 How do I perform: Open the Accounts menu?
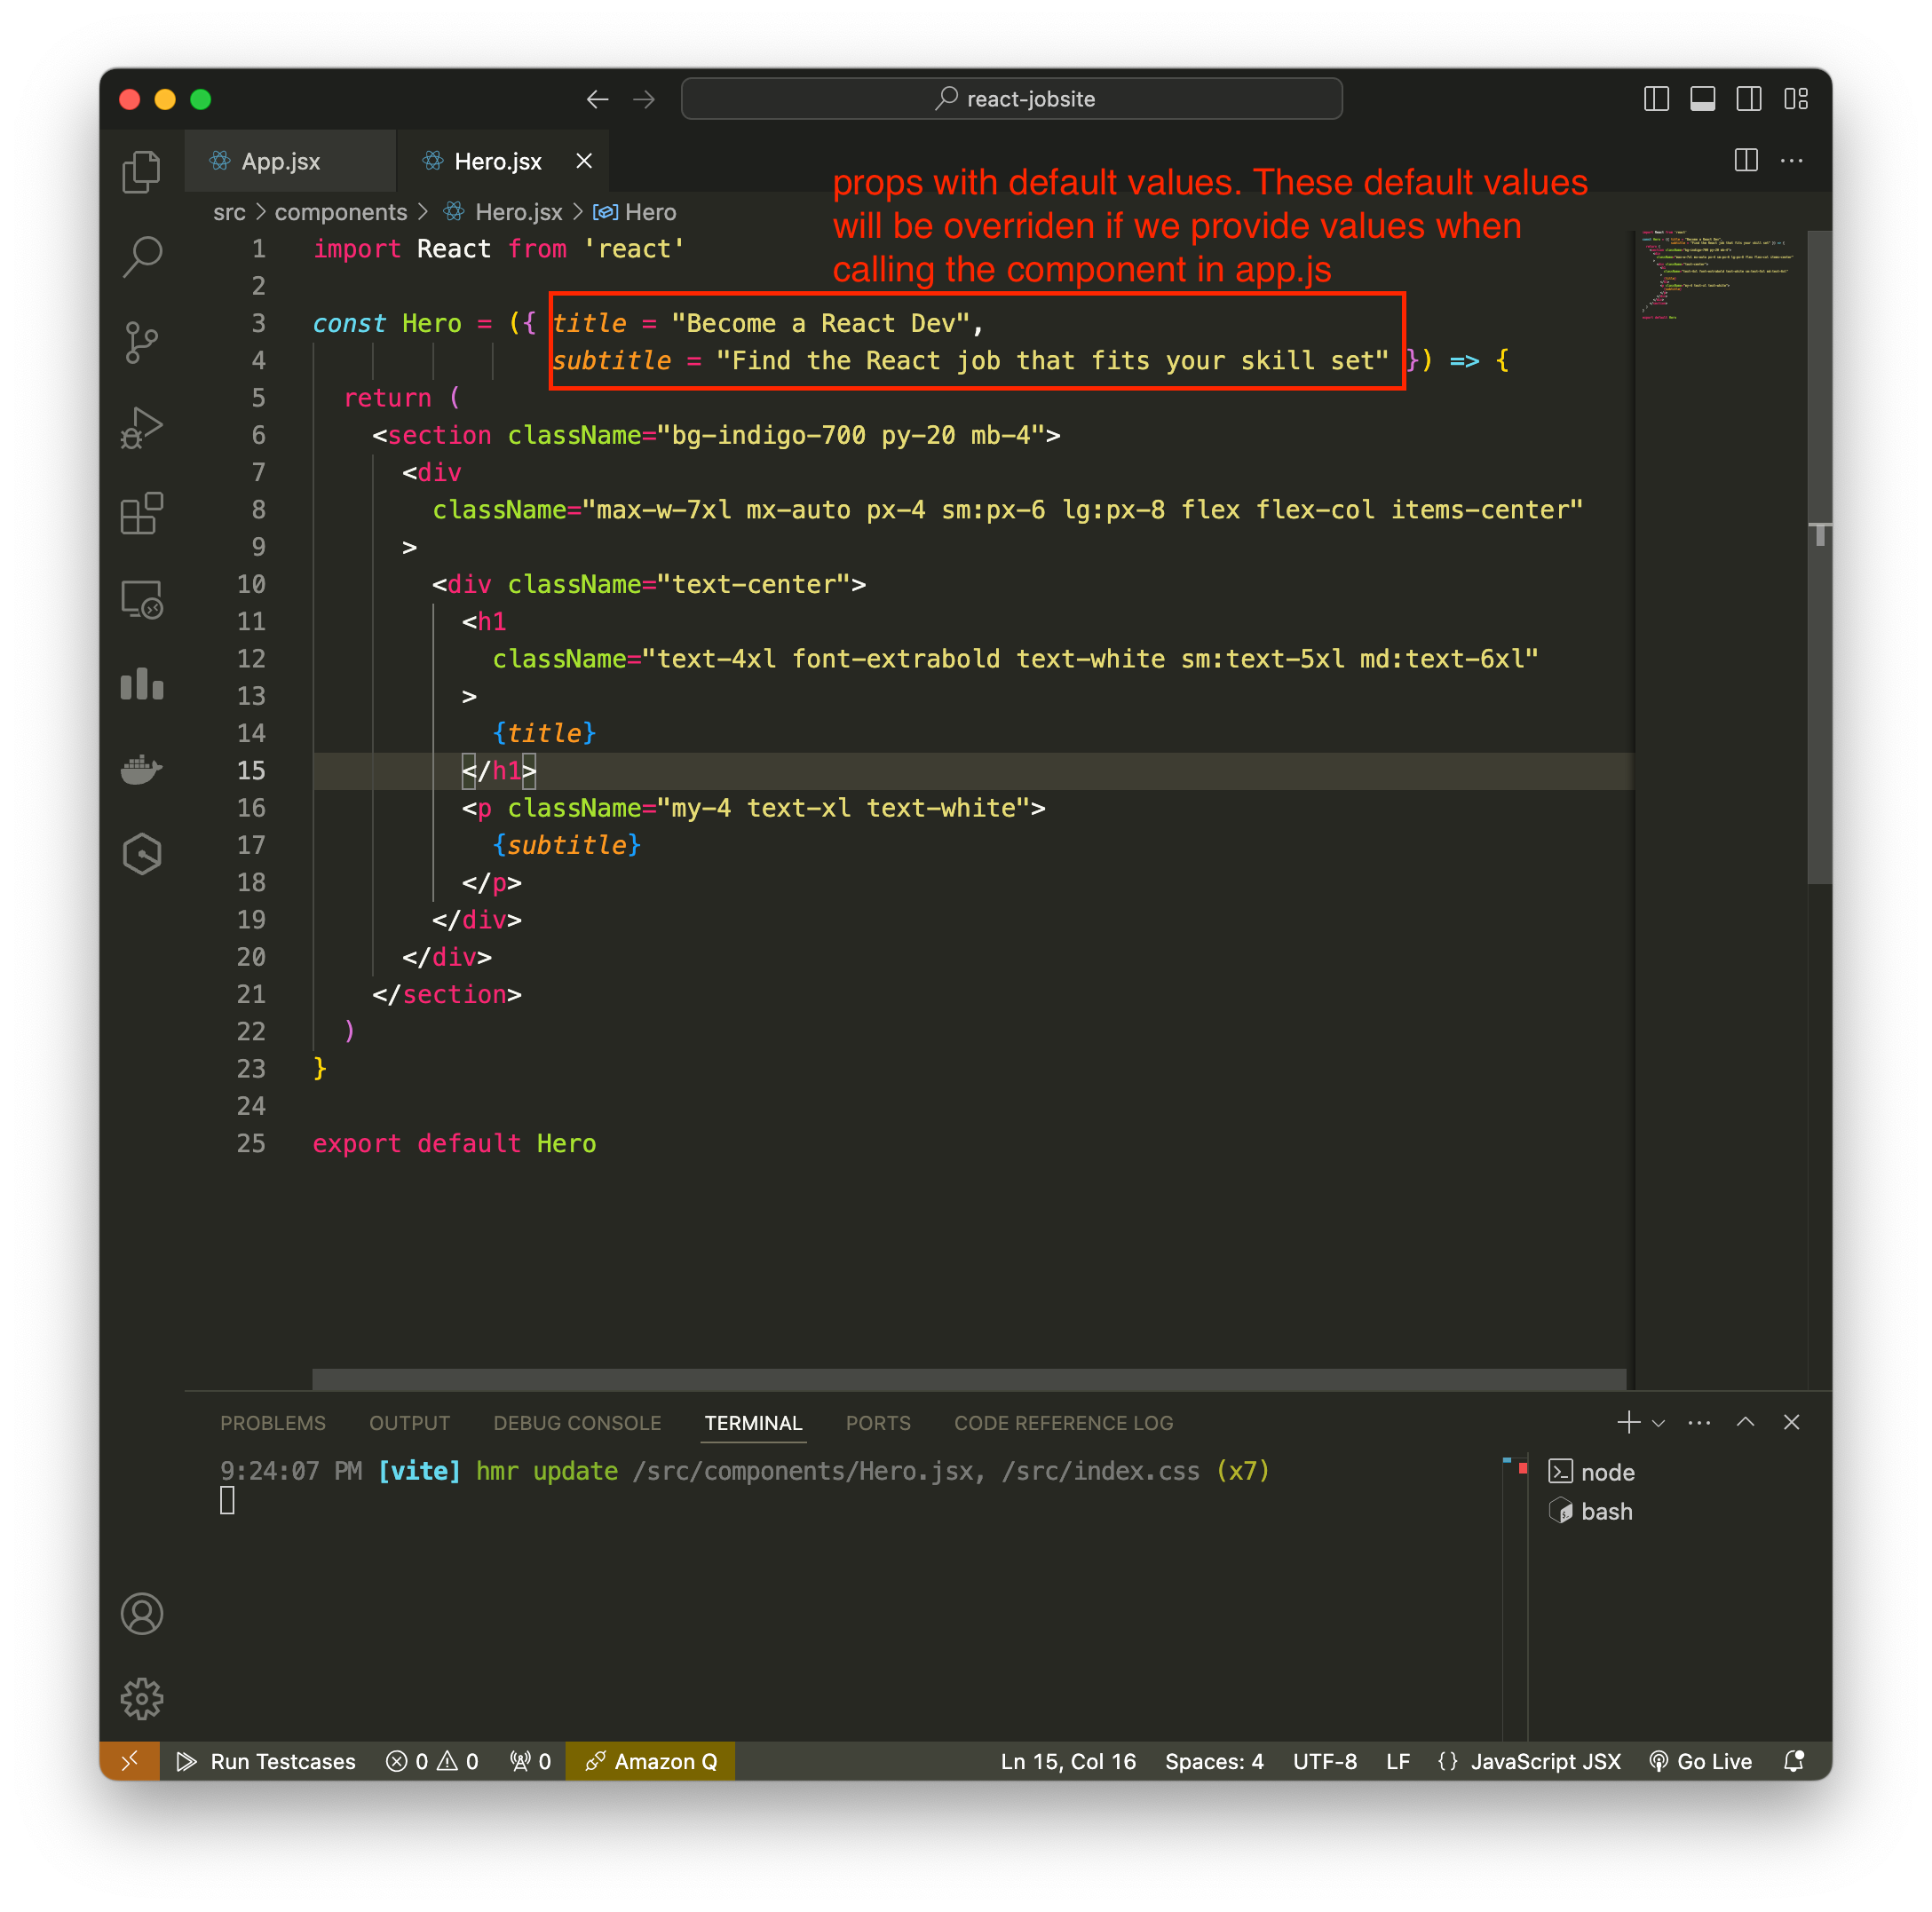[141, 1614]
